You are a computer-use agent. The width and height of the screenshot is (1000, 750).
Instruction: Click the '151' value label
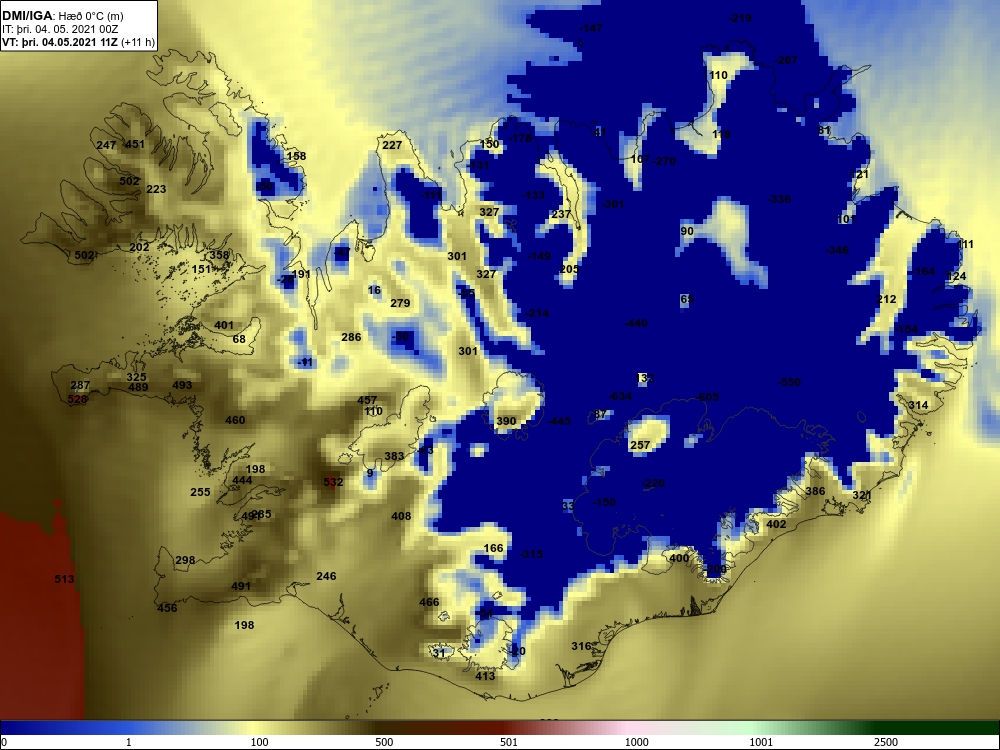pos(201,269)
